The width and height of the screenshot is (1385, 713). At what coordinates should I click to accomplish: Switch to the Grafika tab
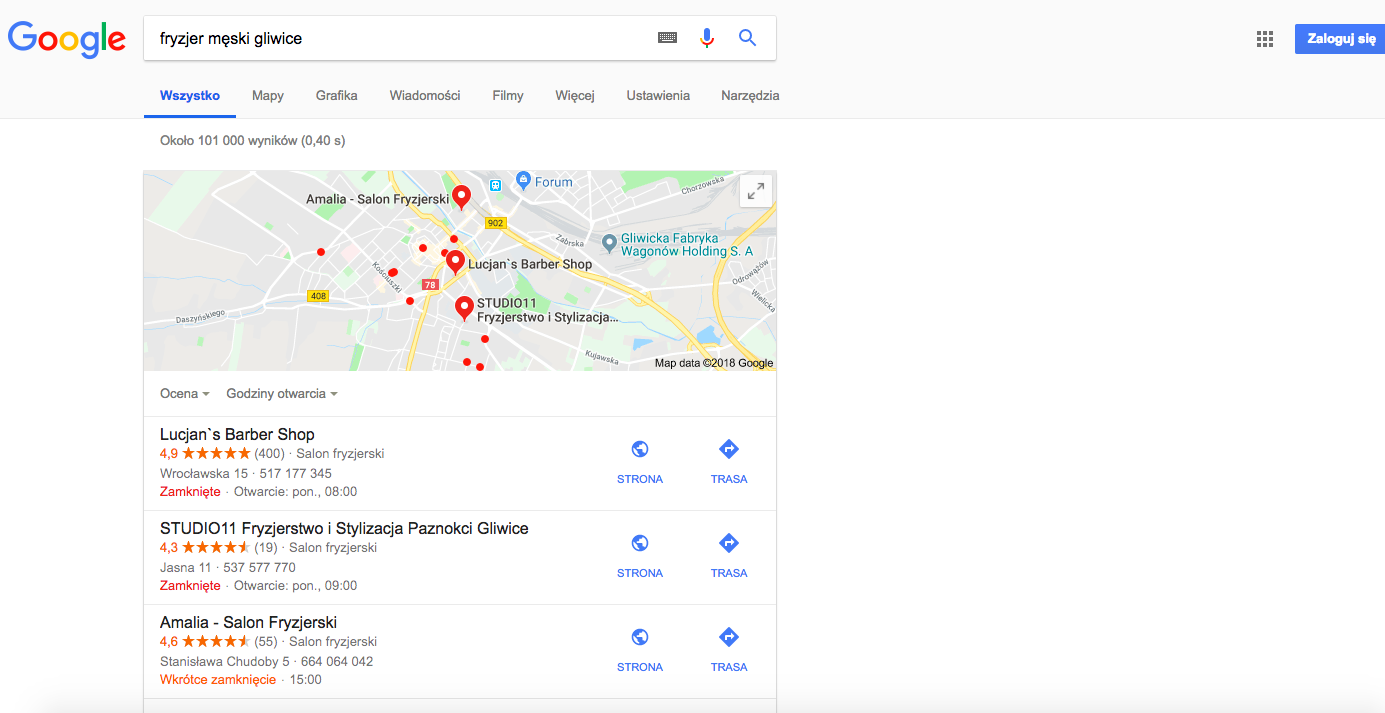[337, 96]
